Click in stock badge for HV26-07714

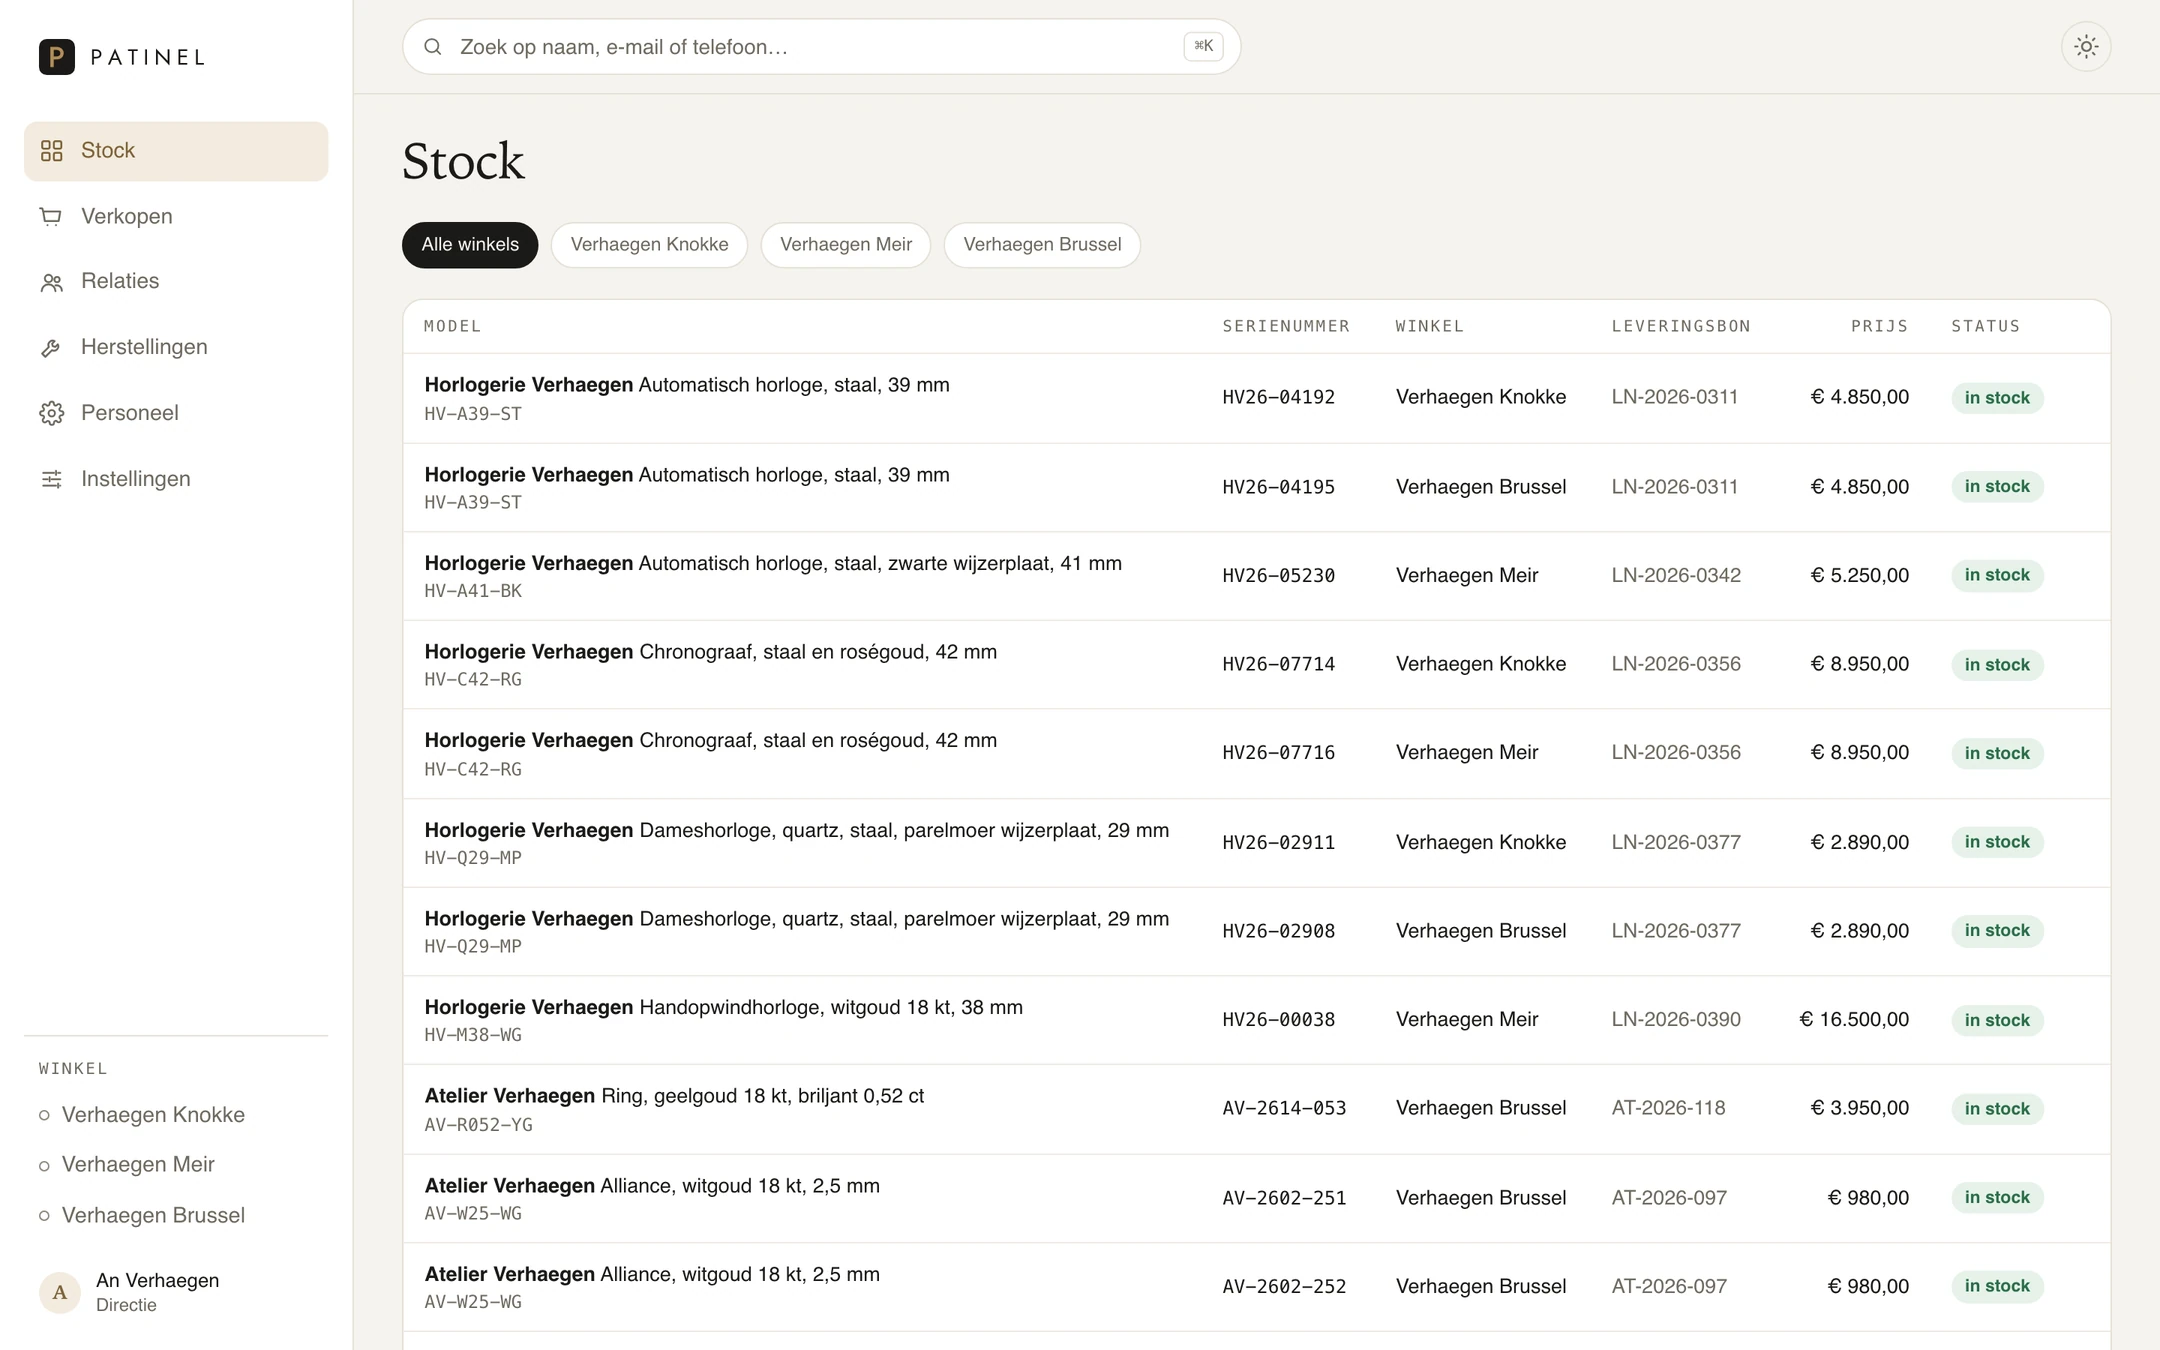point(1997,665)
